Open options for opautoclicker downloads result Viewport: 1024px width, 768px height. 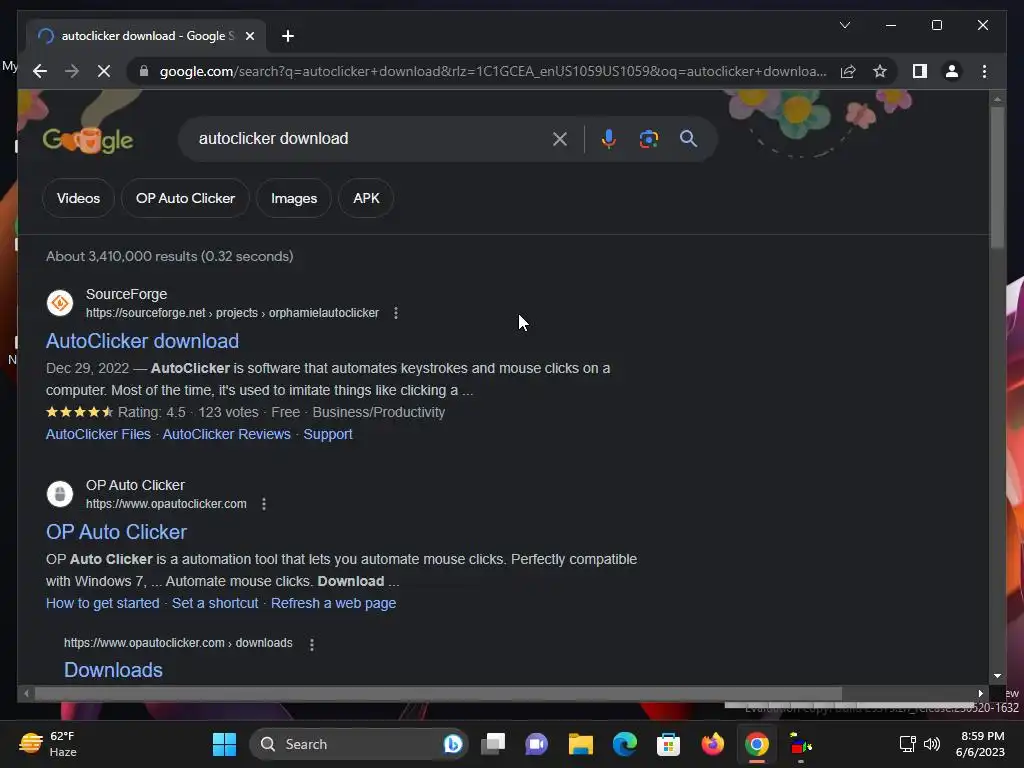pos(312,644)
